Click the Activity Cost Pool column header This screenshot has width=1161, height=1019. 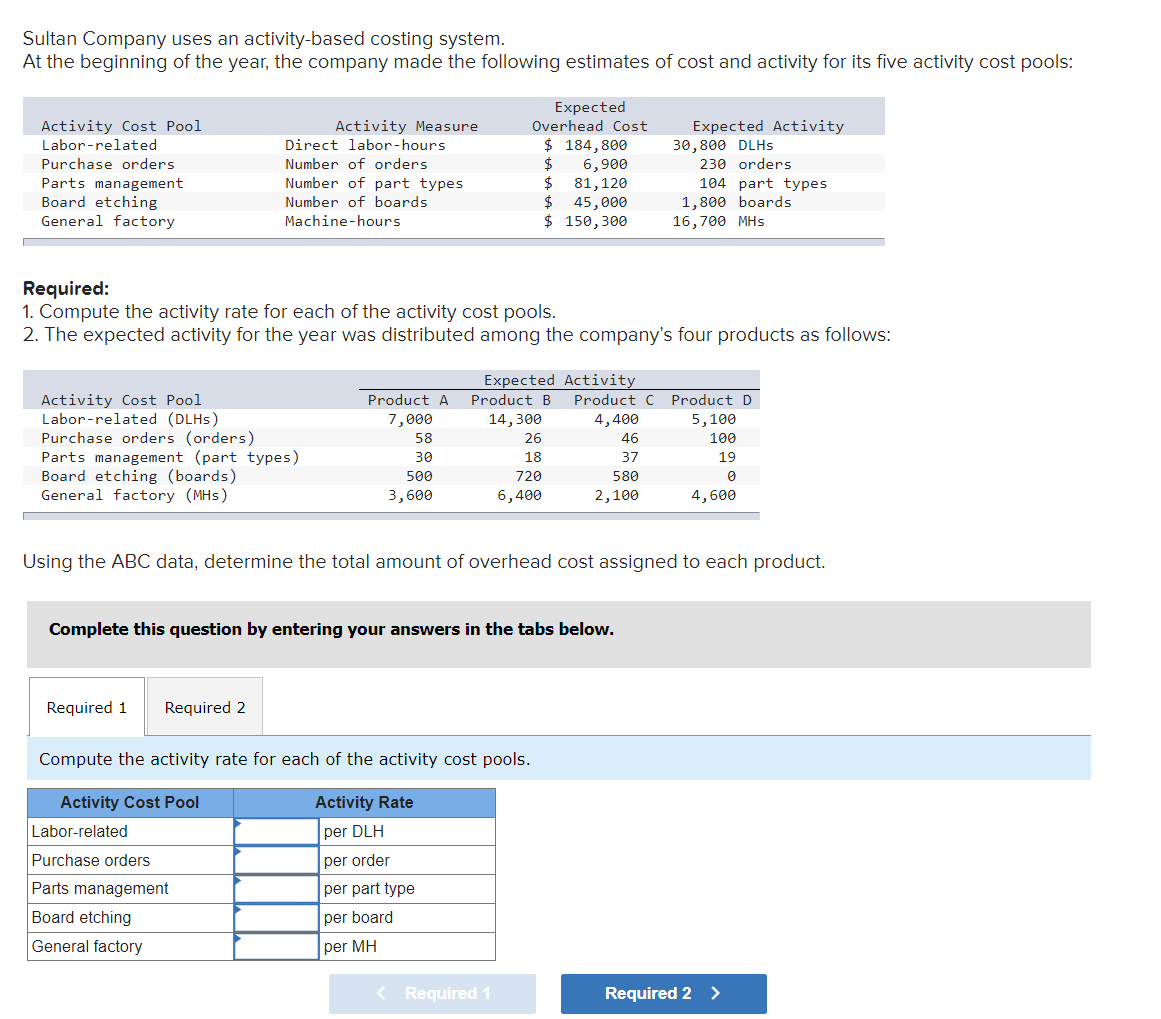tap(129, 802)
